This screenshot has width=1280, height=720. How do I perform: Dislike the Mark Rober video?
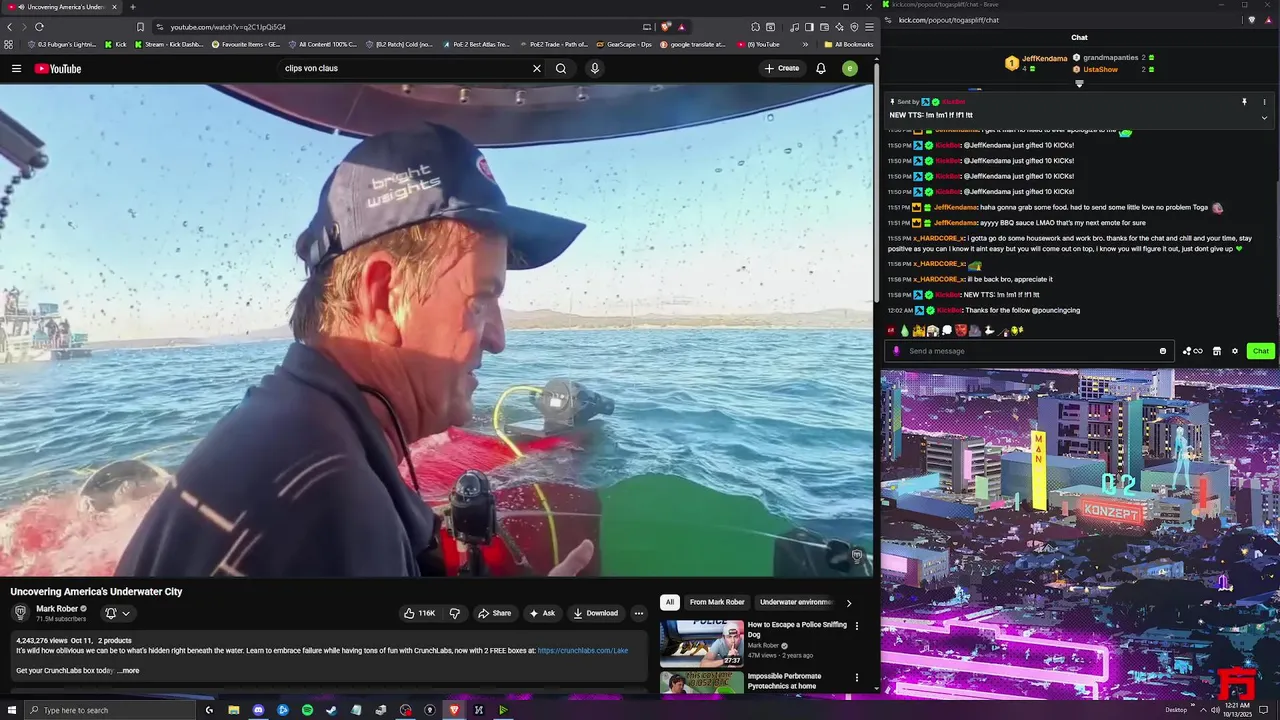(454, 613)
